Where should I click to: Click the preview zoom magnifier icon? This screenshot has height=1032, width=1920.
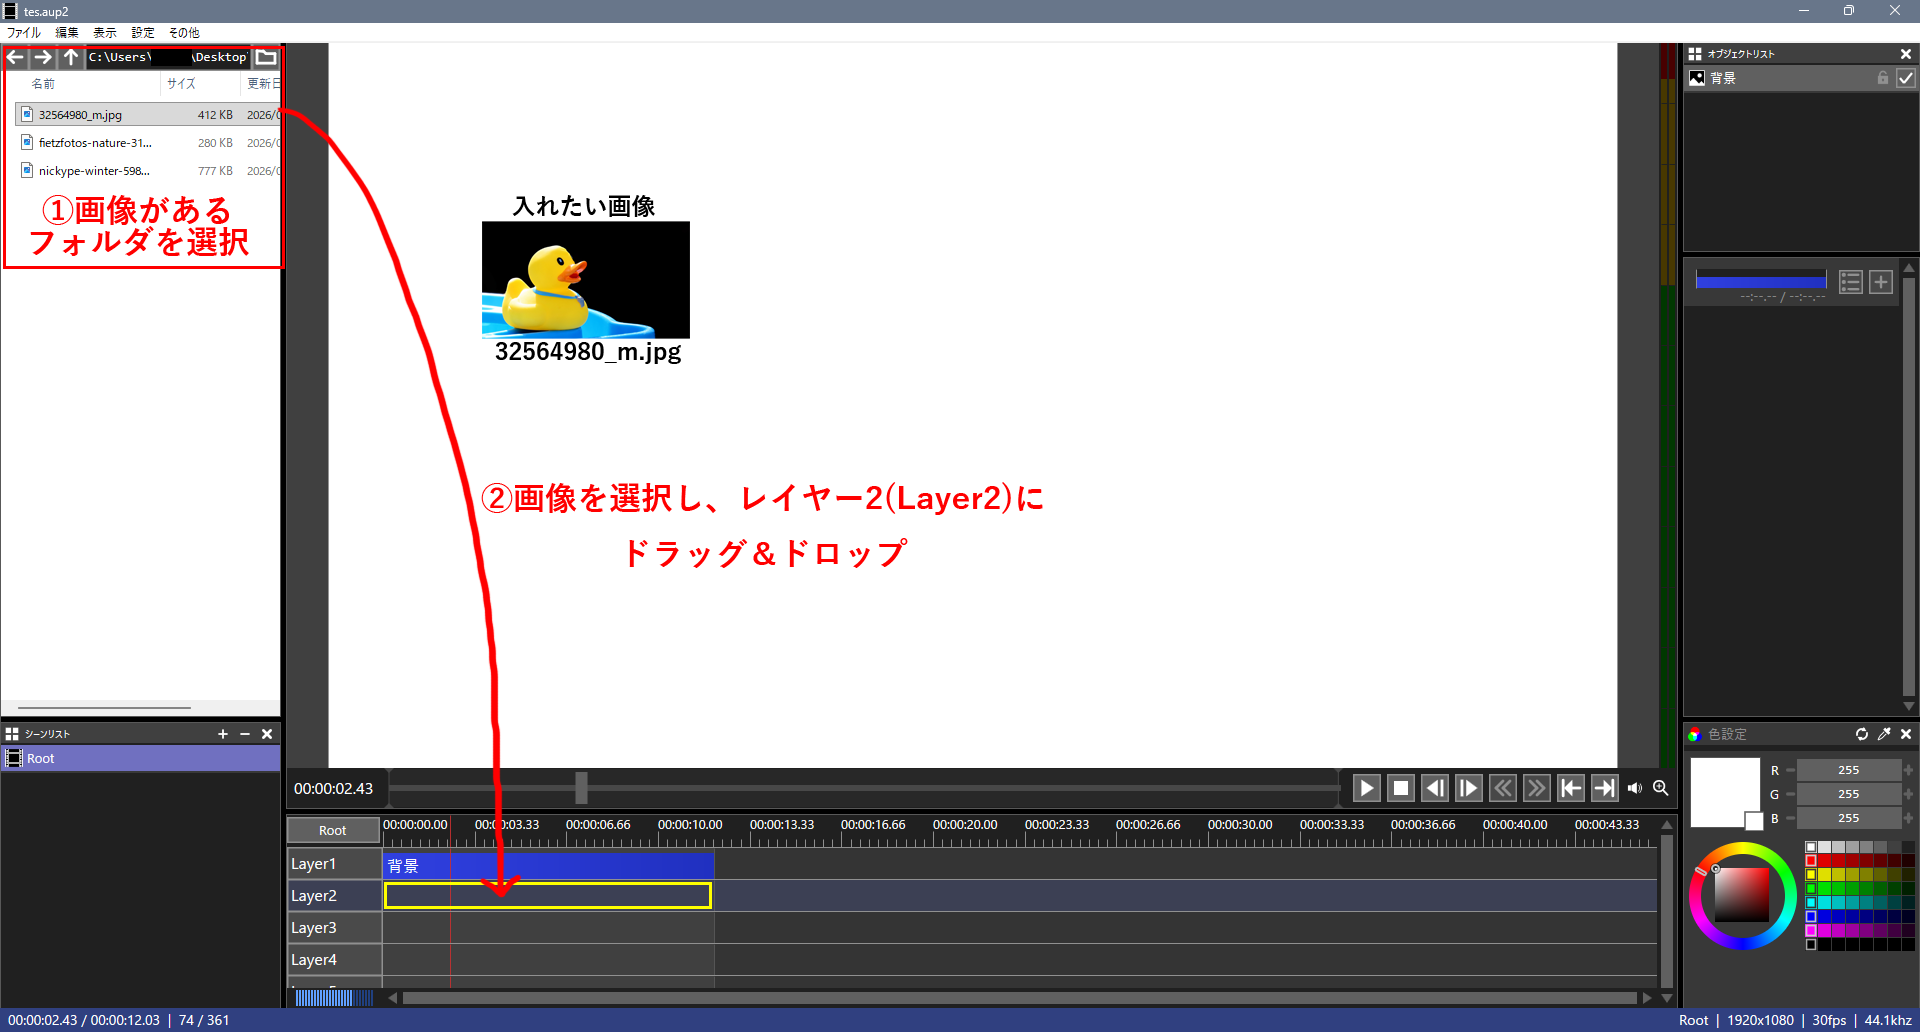point(1661,788)
